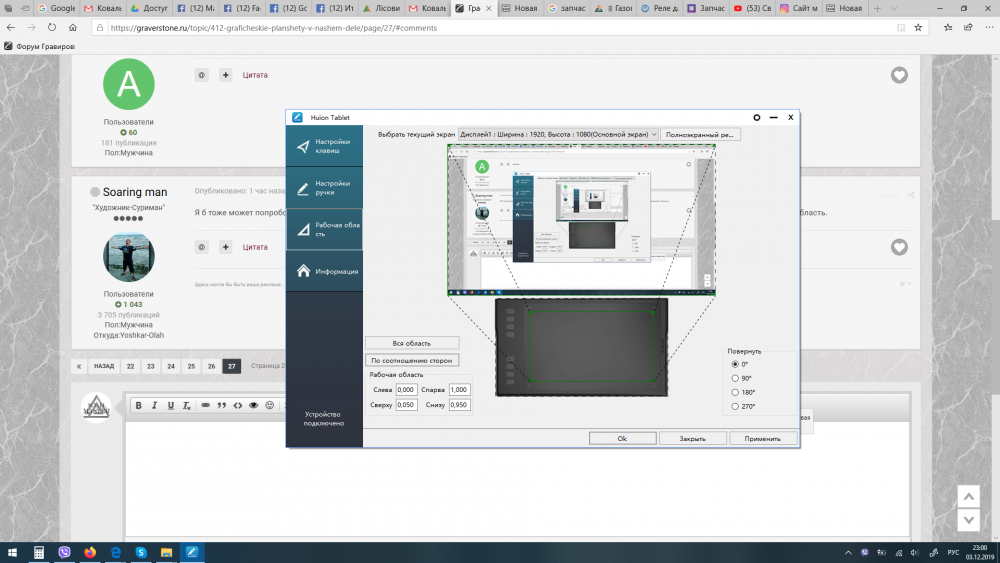Image resolution: width=1000 pixels, height=563 pixels.
Task: Open the Информация home icon section
Action: tap(324, 271)
